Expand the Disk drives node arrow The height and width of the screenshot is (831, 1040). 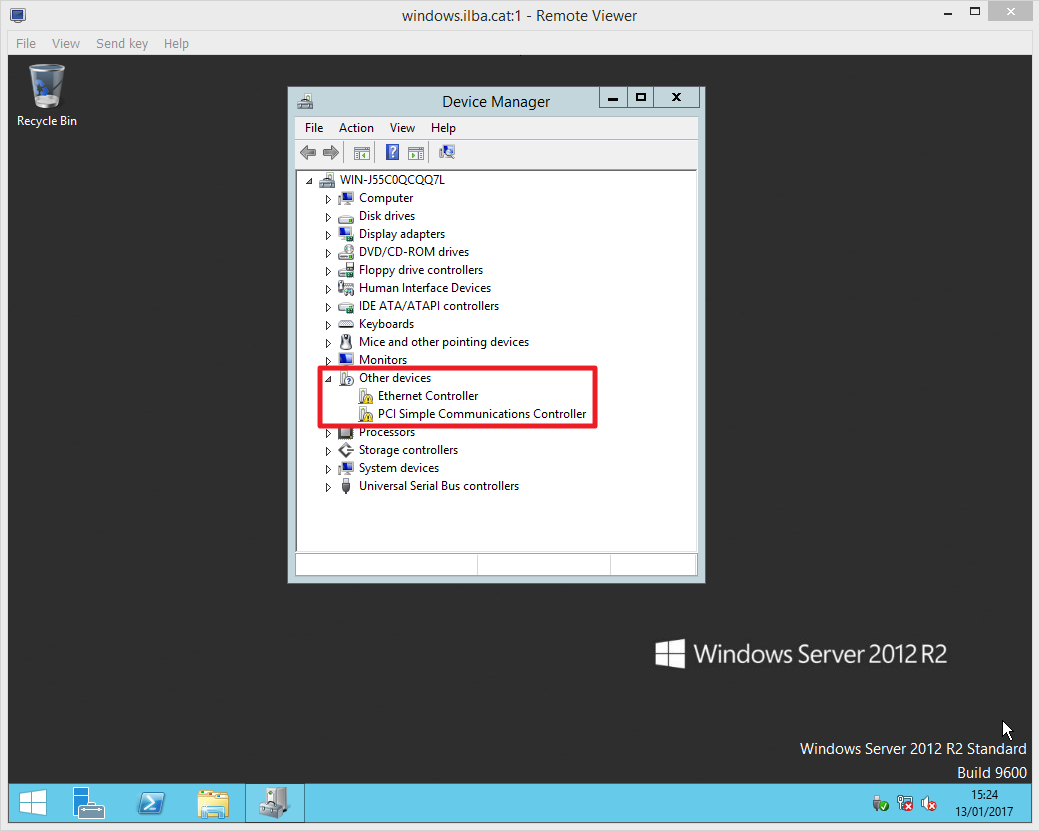328,216
